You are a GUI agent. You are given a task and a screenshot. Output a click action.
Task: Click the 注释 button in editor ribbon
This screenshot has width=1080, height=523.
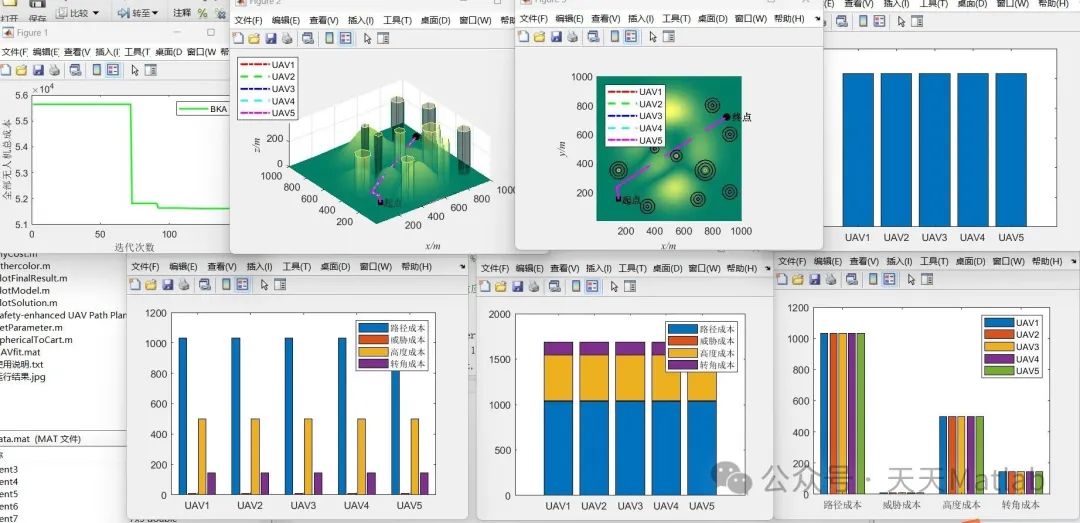pos(182,12)
